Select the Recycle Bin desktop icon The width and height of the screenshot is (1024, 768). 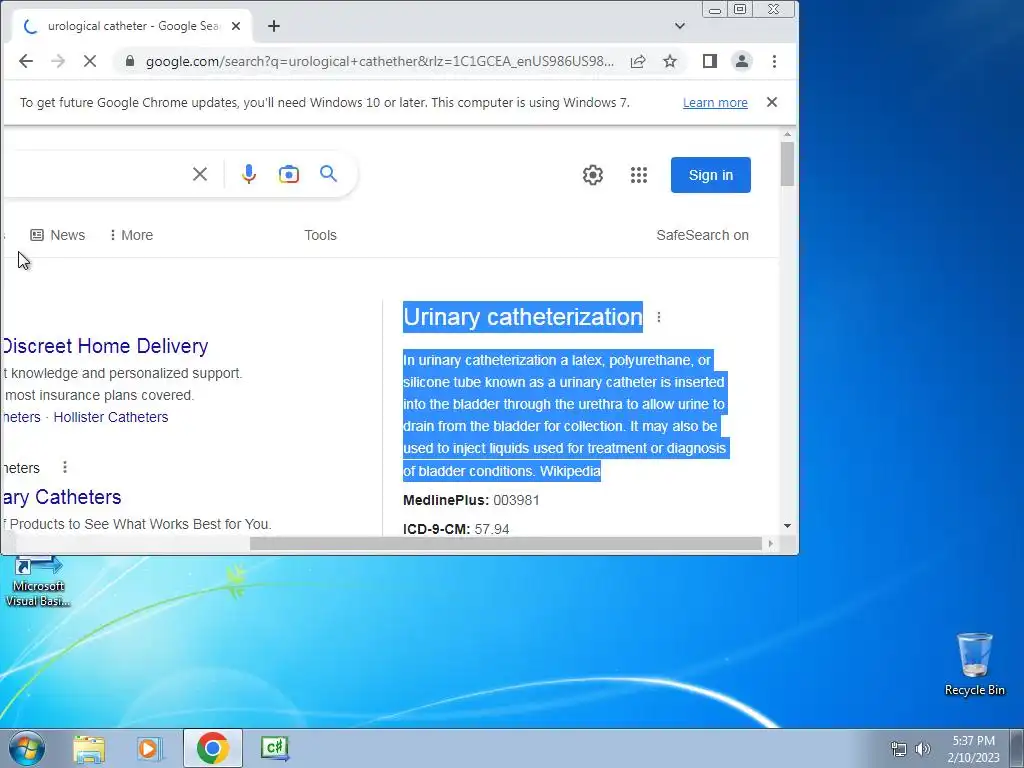coord(974,664)
